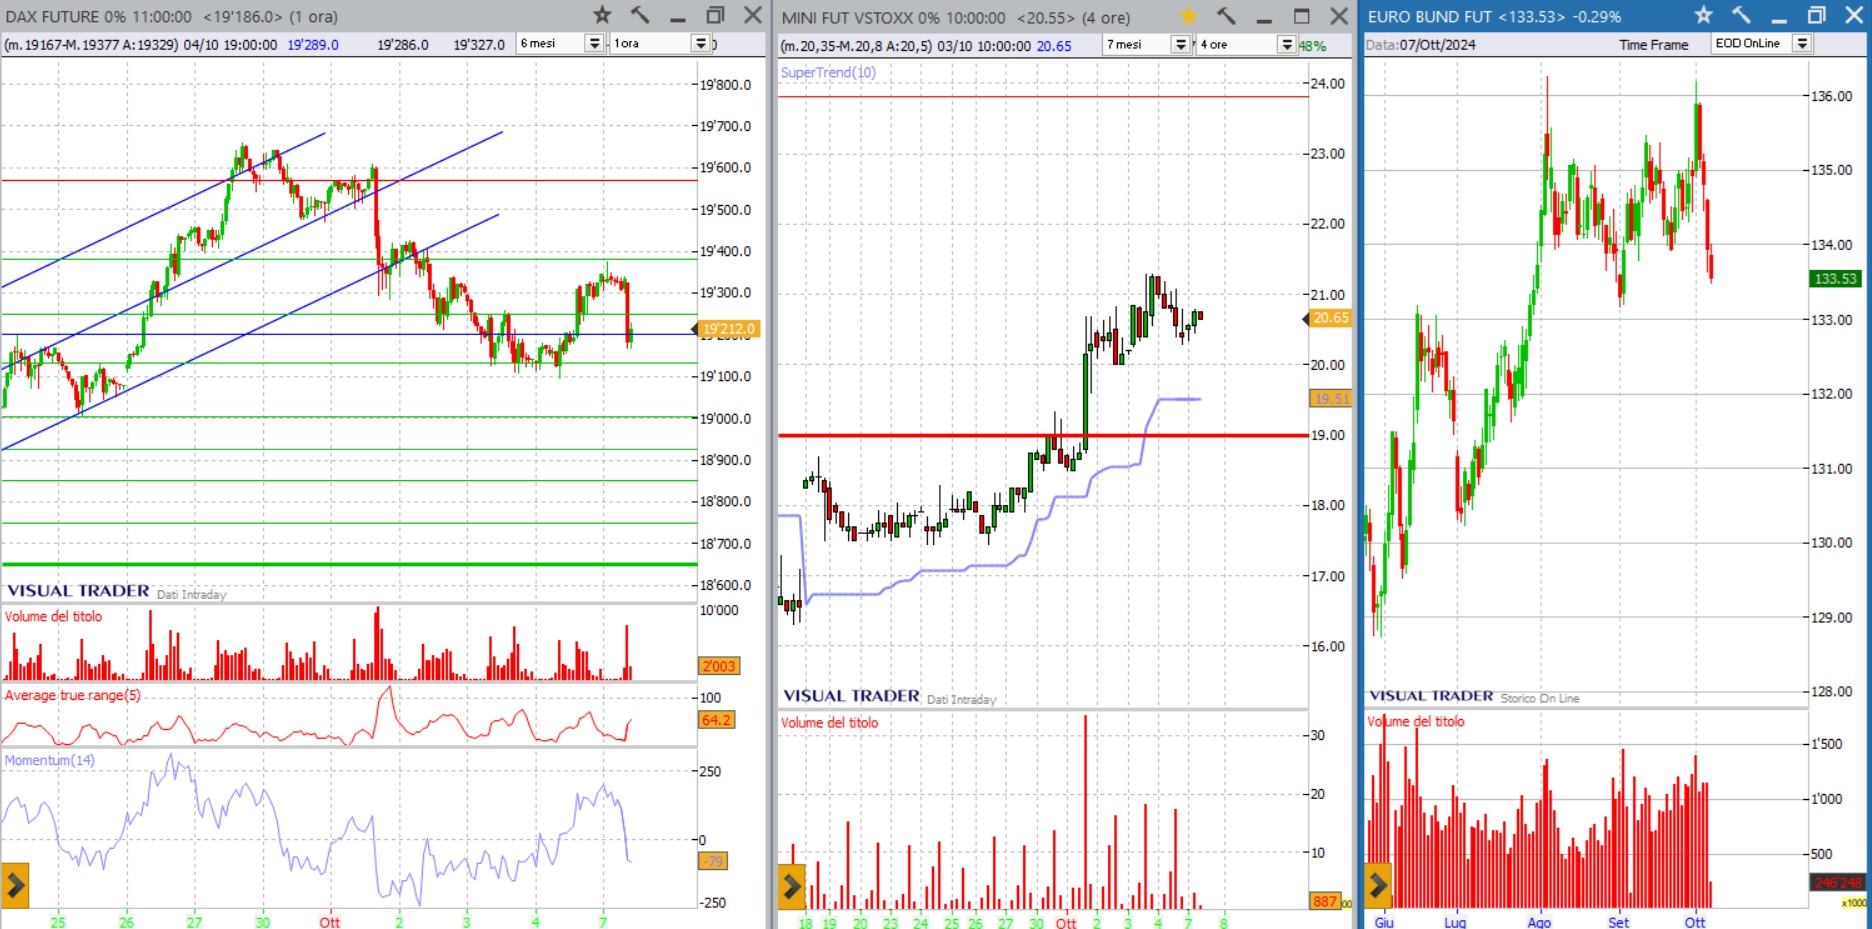Image resolution: width=1872 pixels, height=929 pixels.
Task: Open the hammer tools icon in EURO BUND FUT
Action: coord(1741,15)
